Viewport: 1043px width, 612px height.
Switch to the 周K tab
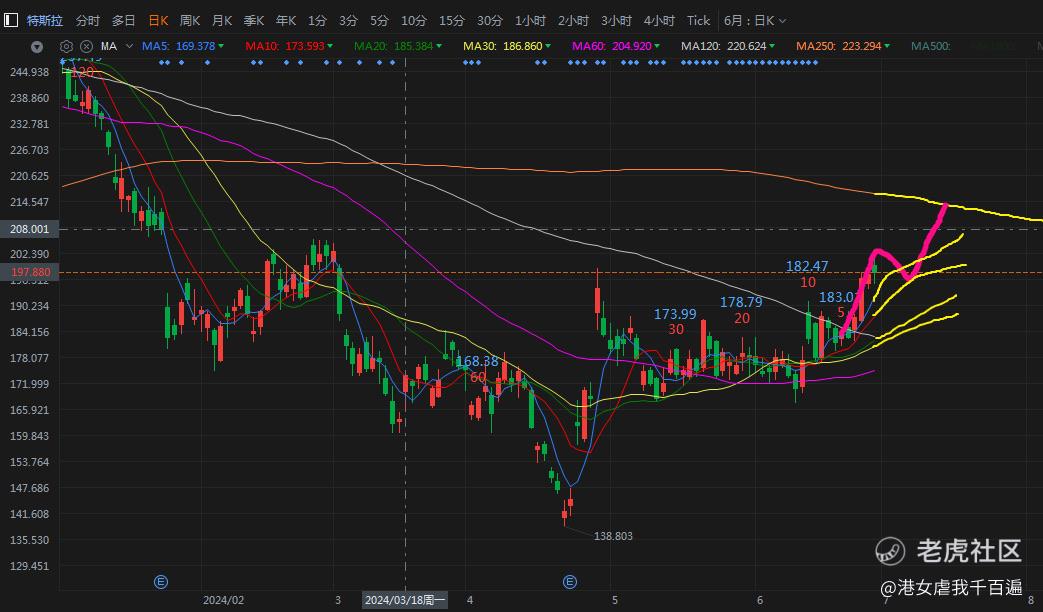coord(190,21)
